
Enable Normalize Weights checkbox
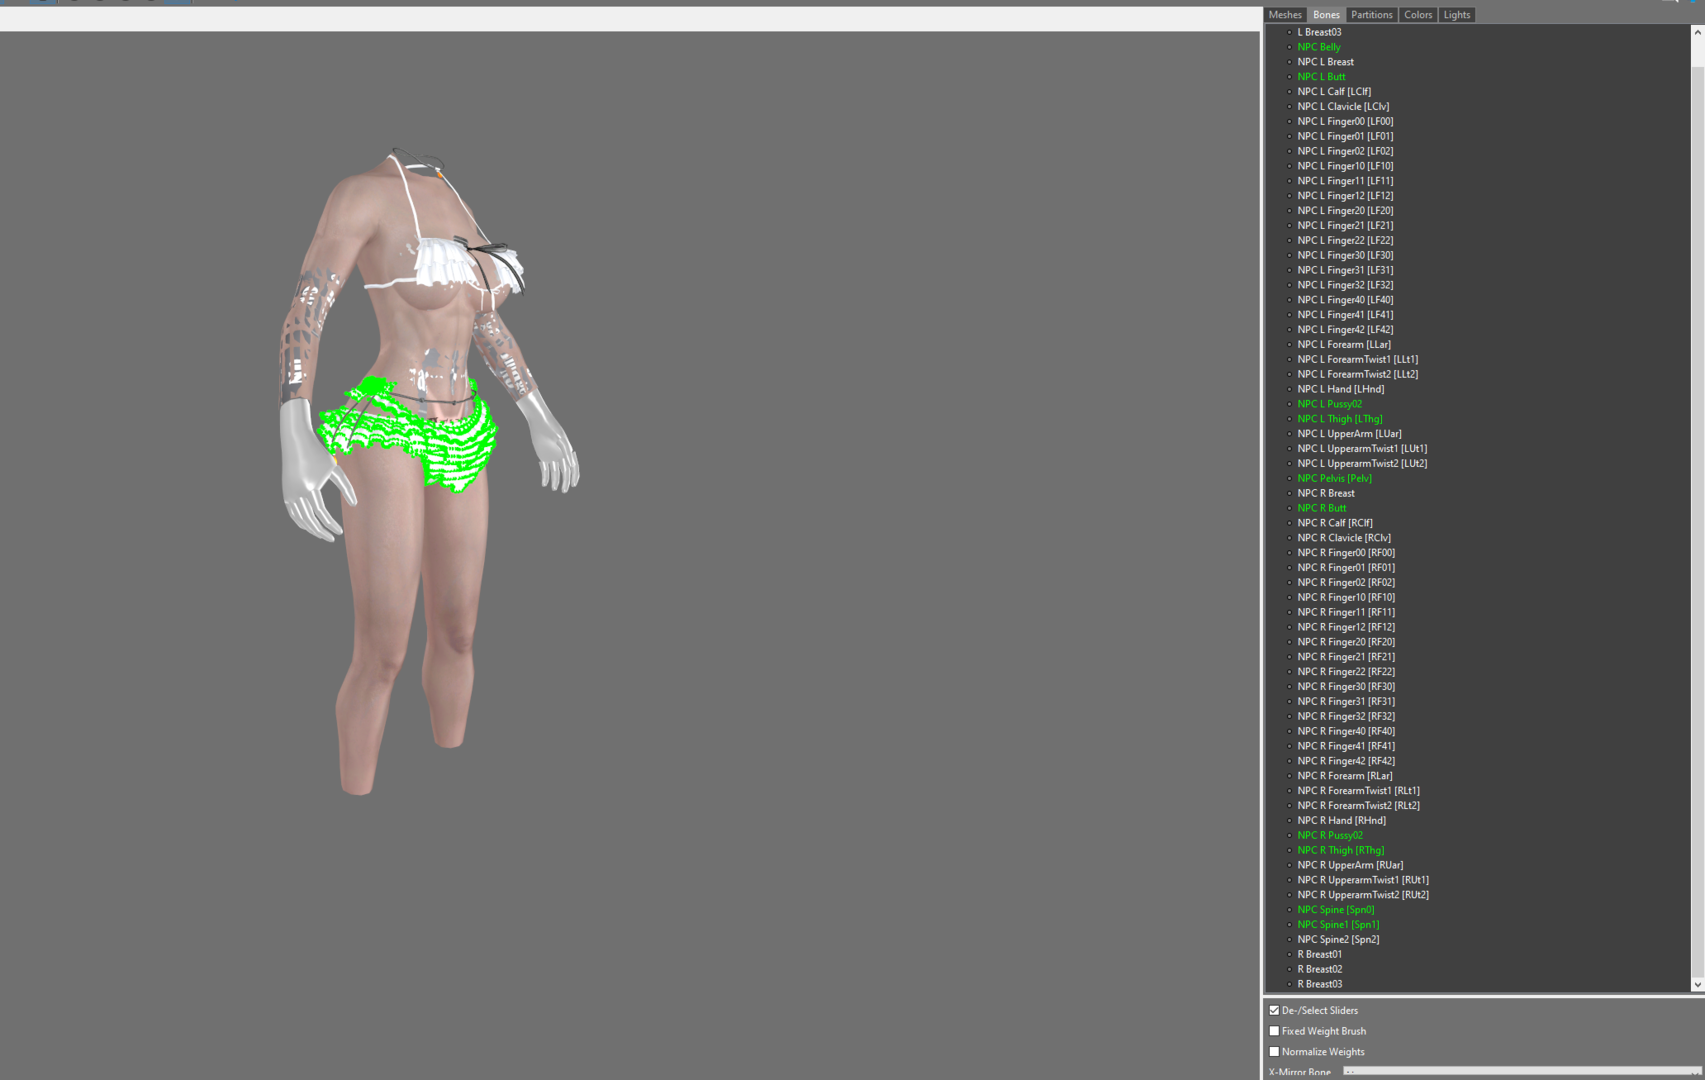pos(1274,1052)
